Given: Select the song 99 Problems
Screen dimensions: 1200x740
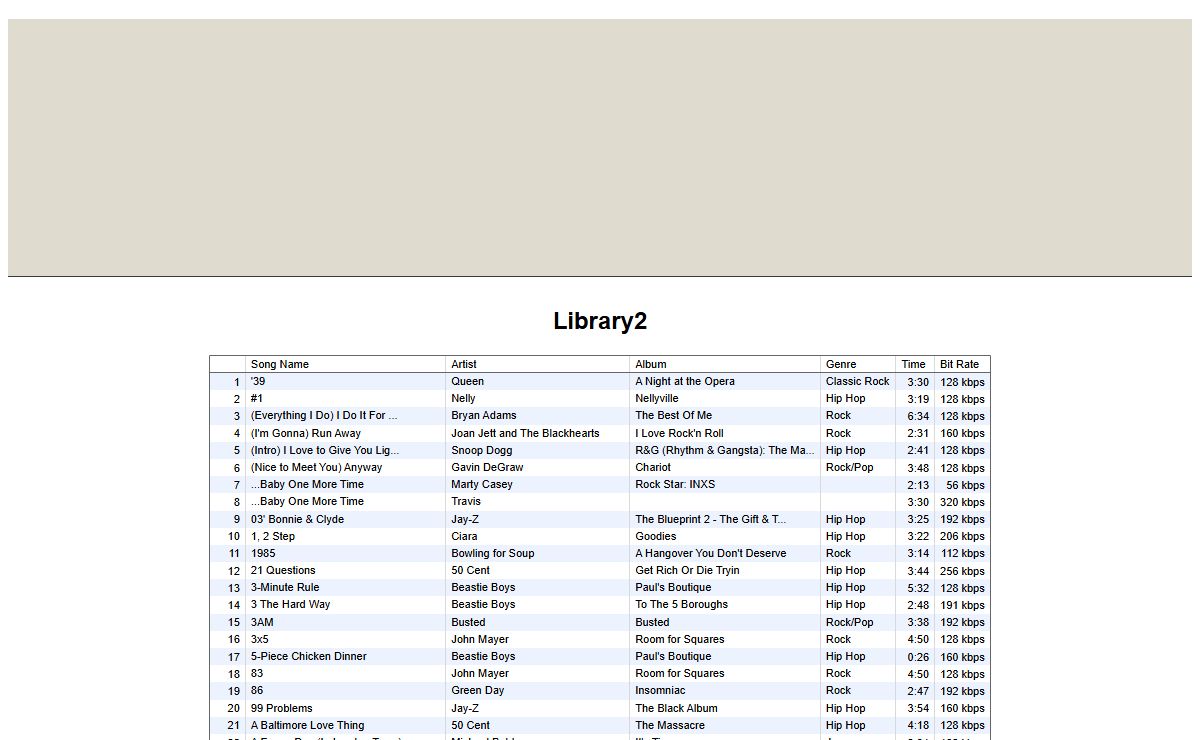Looking at the screenshot, I should 282,708.
